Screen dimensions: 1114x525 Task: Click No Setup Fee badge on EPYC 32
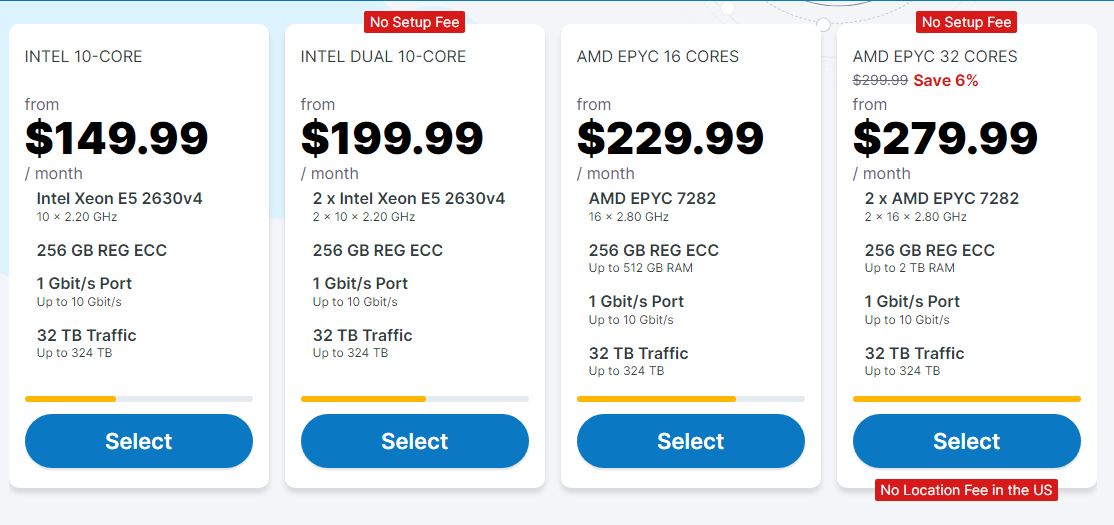tap(966, 22)
